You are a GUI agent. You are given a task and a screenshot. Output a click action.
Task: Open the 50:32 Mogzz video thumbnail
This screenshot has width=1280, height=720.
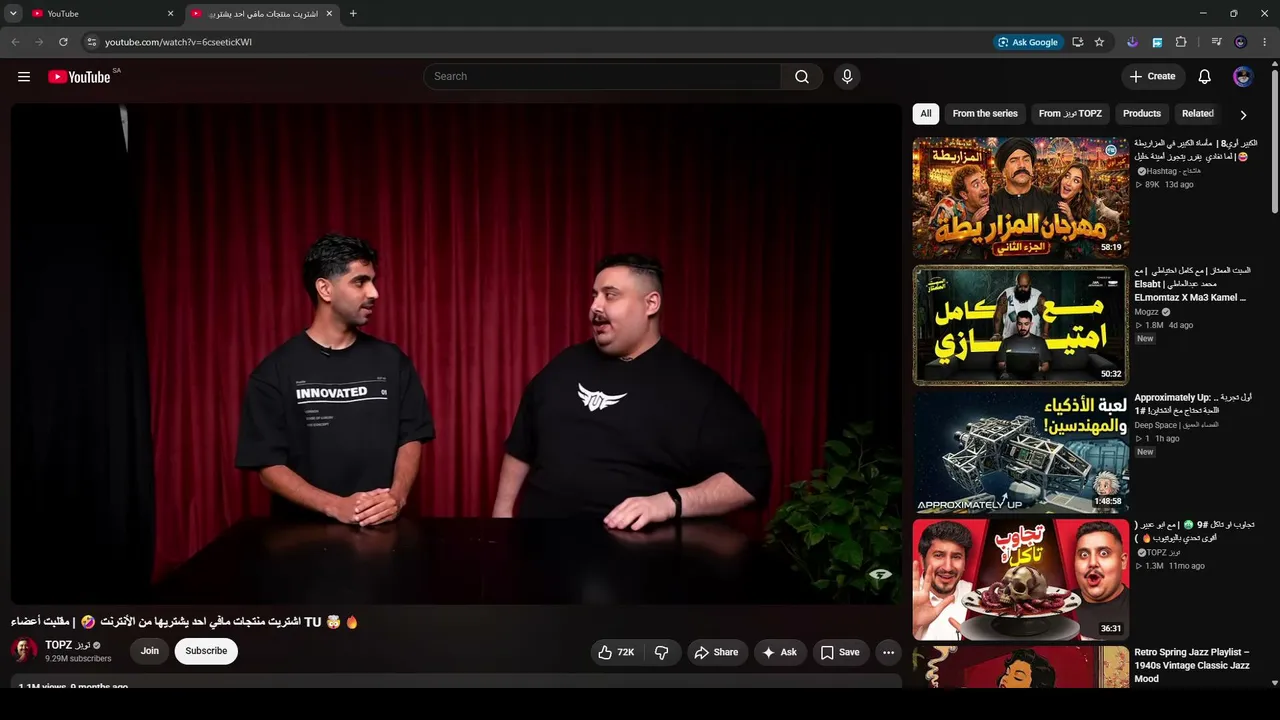coord(1020,325)
